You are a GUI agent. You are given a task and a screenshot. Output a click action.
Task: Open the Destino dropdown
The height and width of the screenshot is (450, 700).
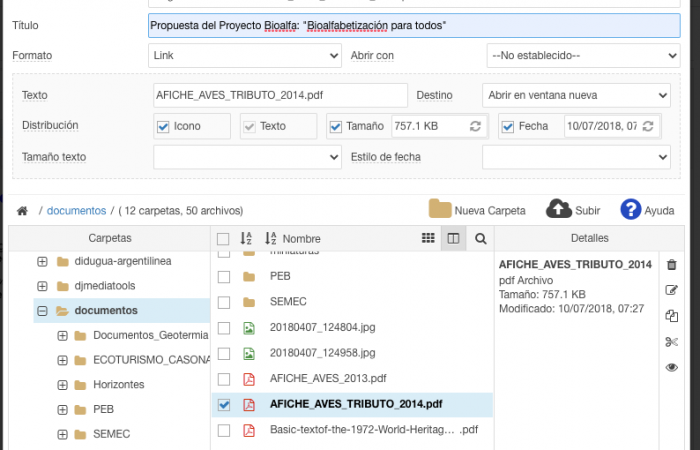[x=574, y=95]
